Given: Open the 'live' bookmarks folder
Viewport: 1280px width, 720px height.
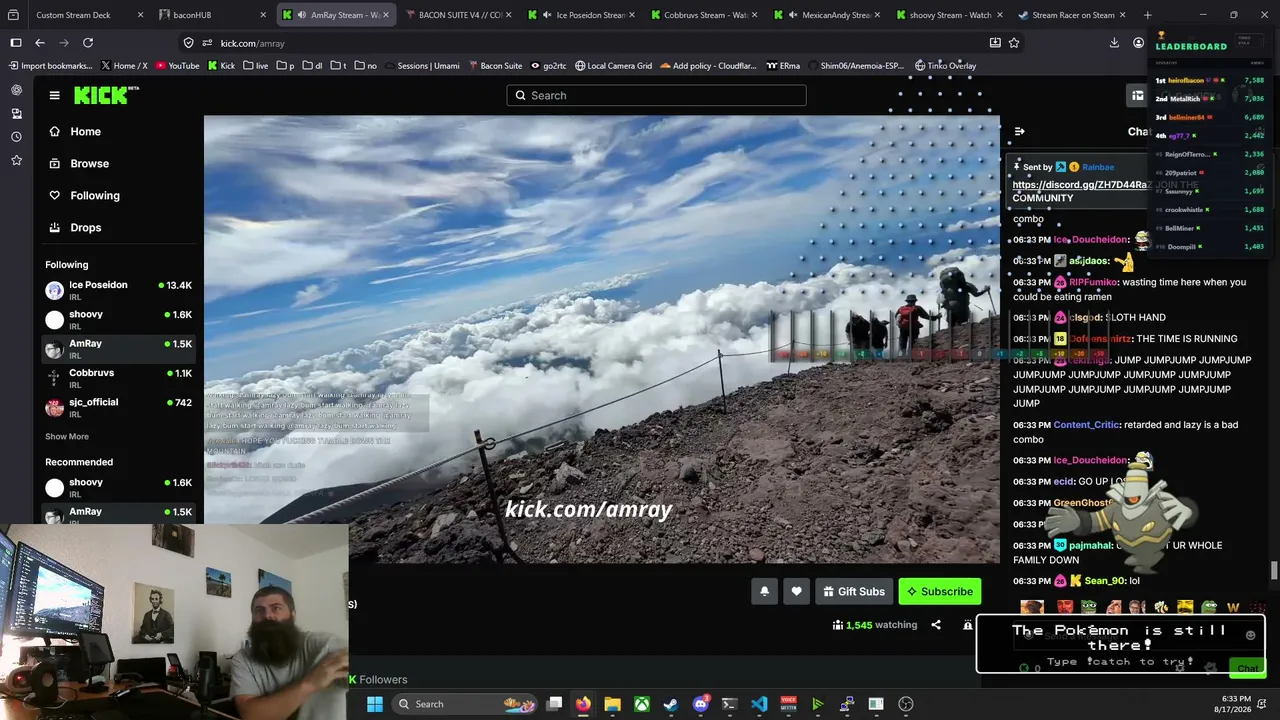Looking at the screenshot, I should click(x=255, y=66).
